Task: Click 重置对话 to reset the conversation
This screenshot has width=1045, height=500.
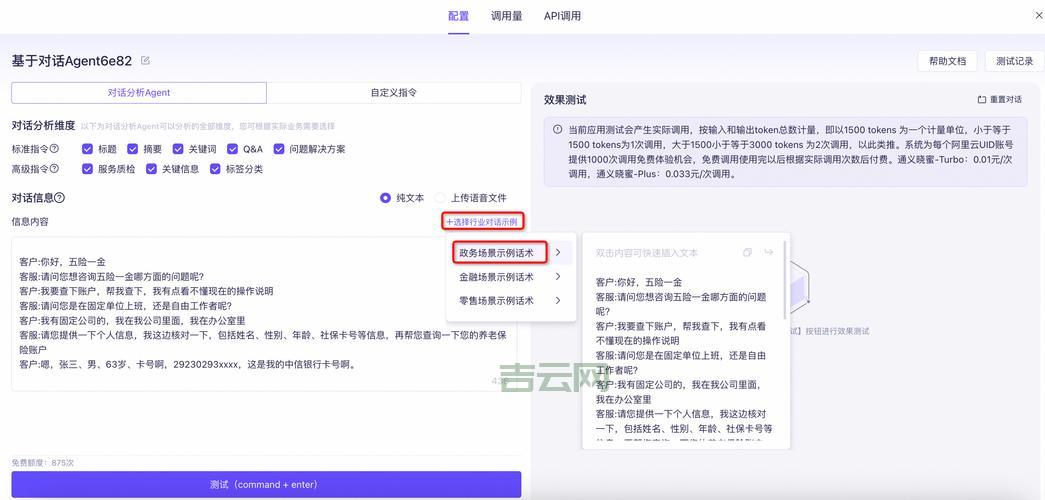Action: tap(1000, 100)
